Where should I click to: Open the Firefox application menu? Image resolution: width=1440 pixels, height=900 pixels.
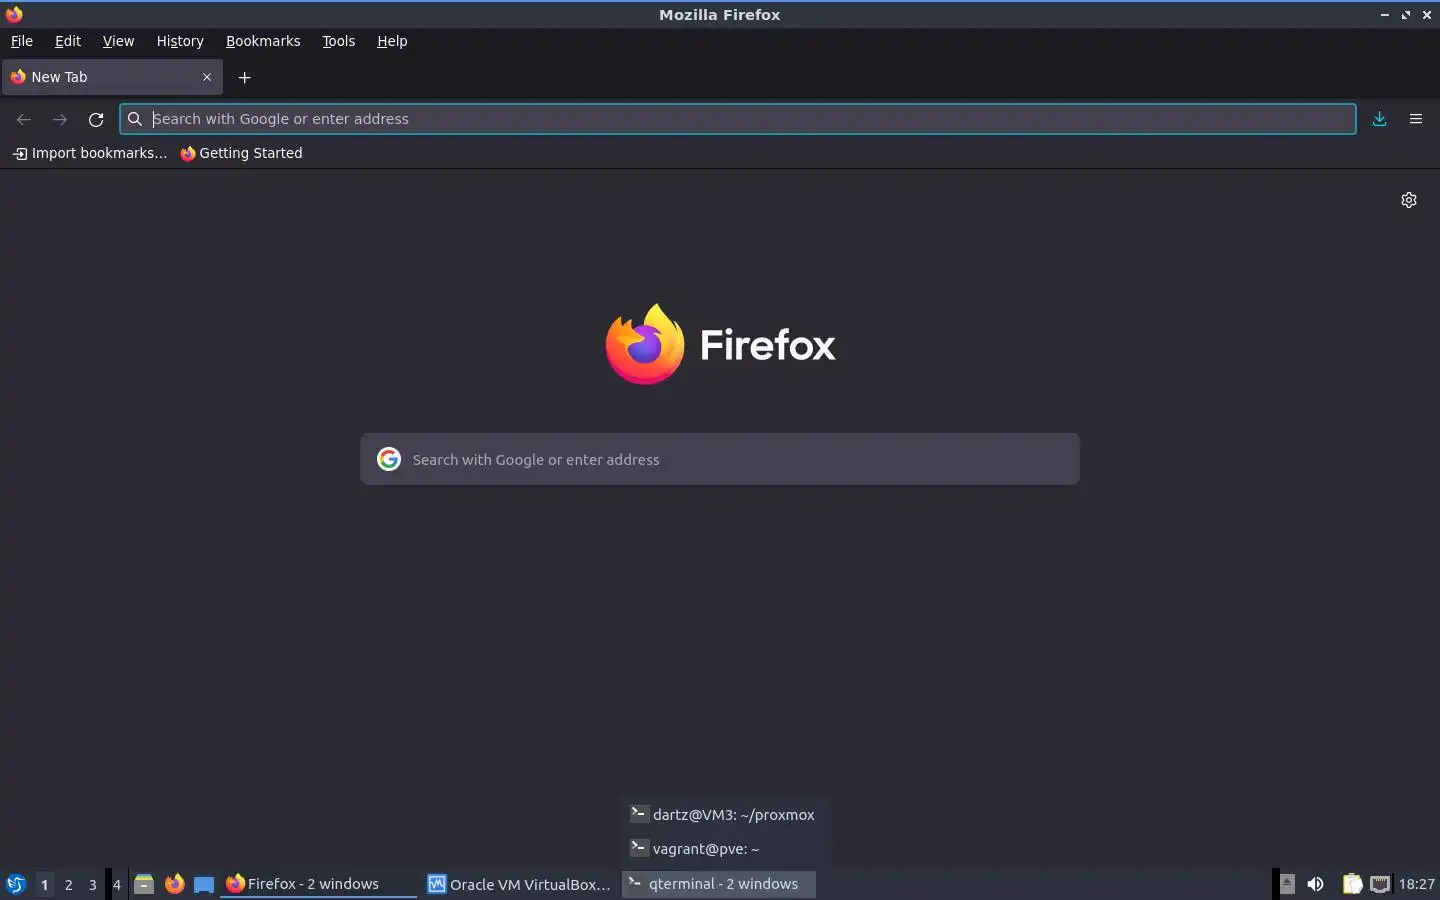1416,119
